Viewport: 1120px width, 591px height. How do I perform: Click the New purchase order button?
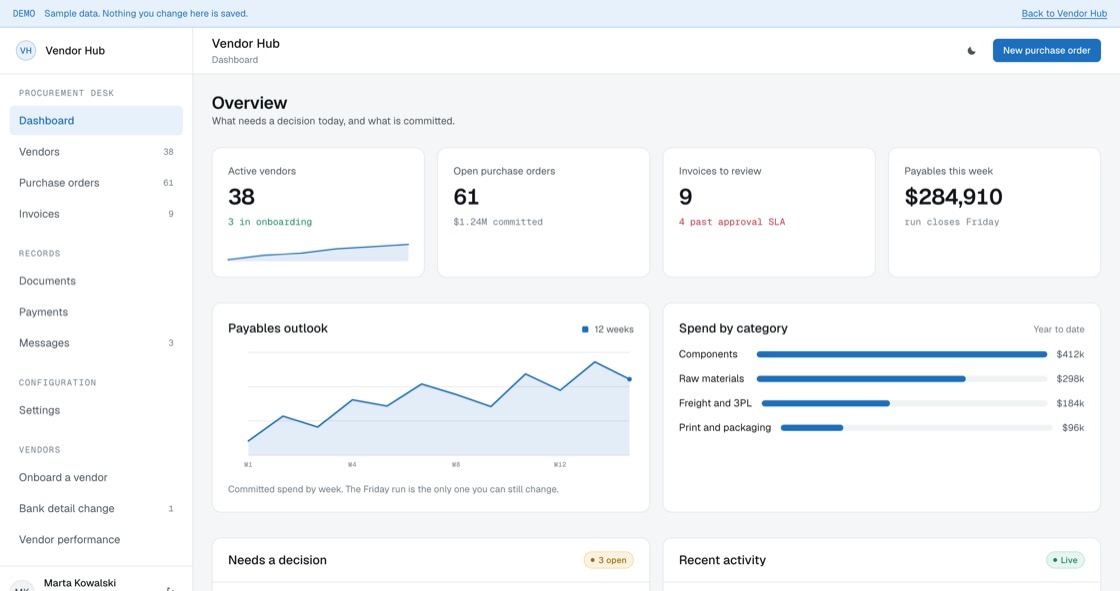[x=1046, y=50]
